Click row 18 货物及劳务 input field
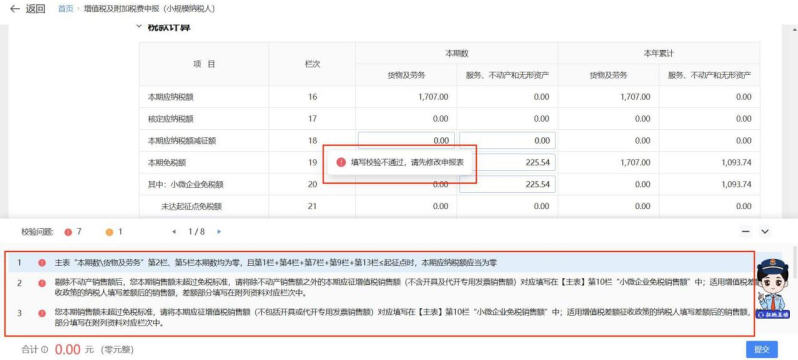The width and height of the screenshot is (798, 360). coord(406,141)
